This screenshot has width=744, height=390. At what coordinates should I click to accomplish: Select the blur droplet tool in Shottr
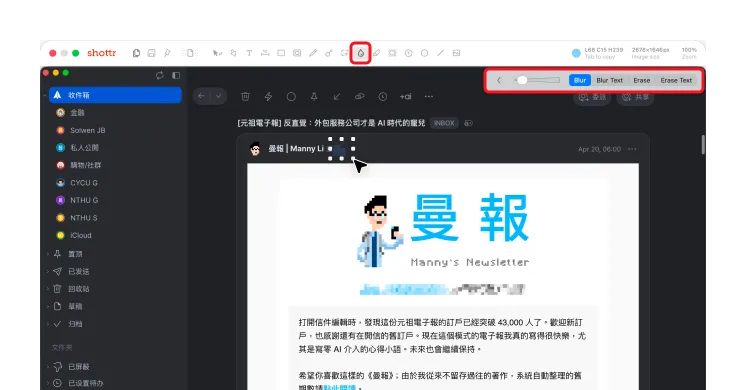tap(361, 53)
